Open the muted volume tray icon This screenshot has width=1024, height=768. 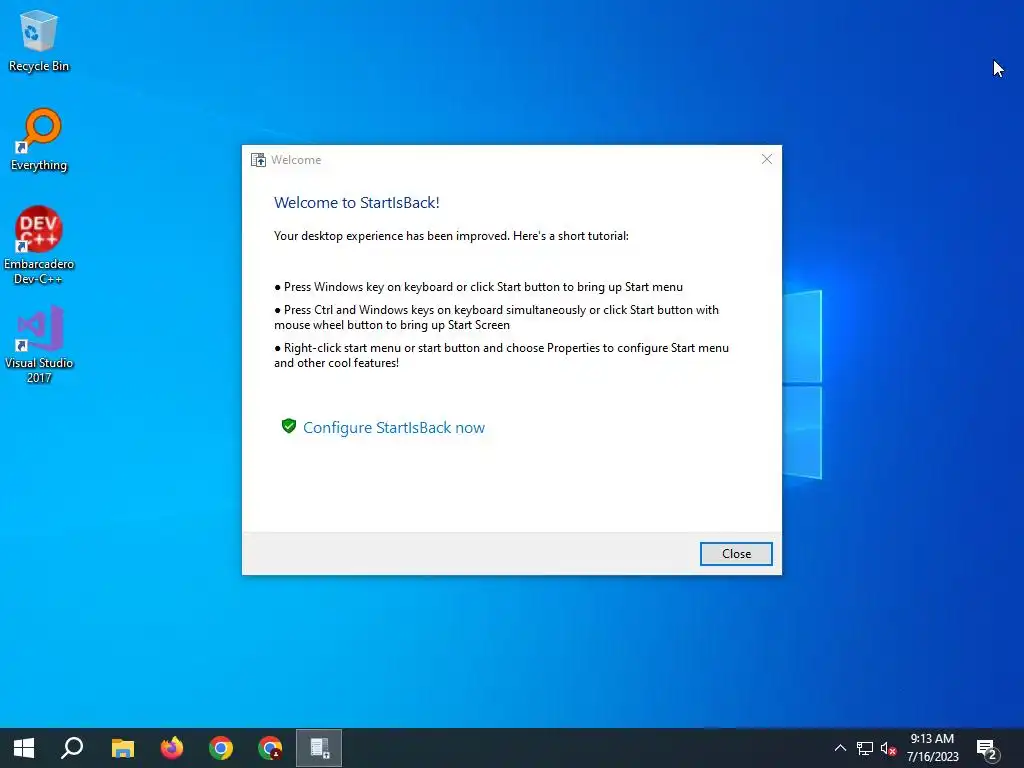click(x=888, y=748)
